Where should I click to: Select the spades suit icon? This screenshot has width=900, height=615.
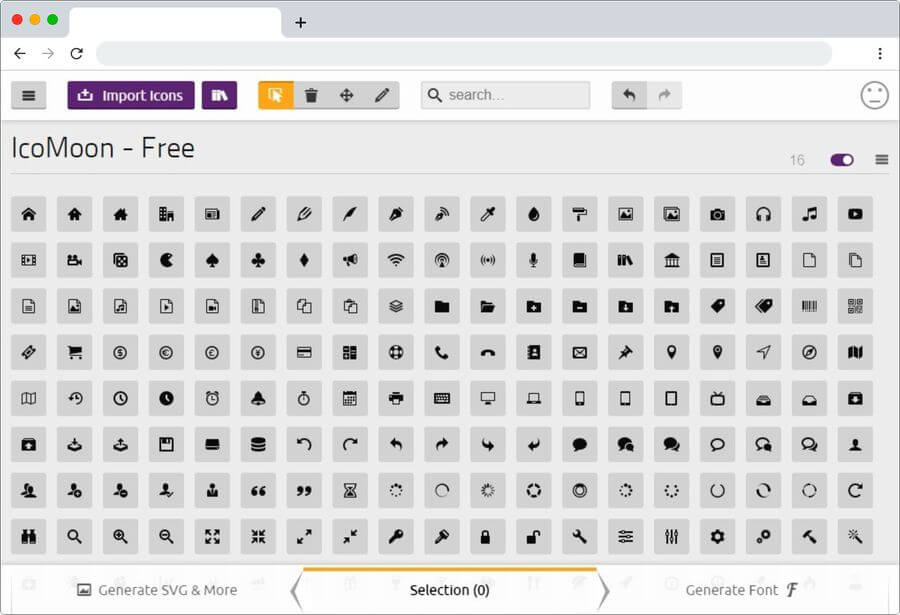212,260
